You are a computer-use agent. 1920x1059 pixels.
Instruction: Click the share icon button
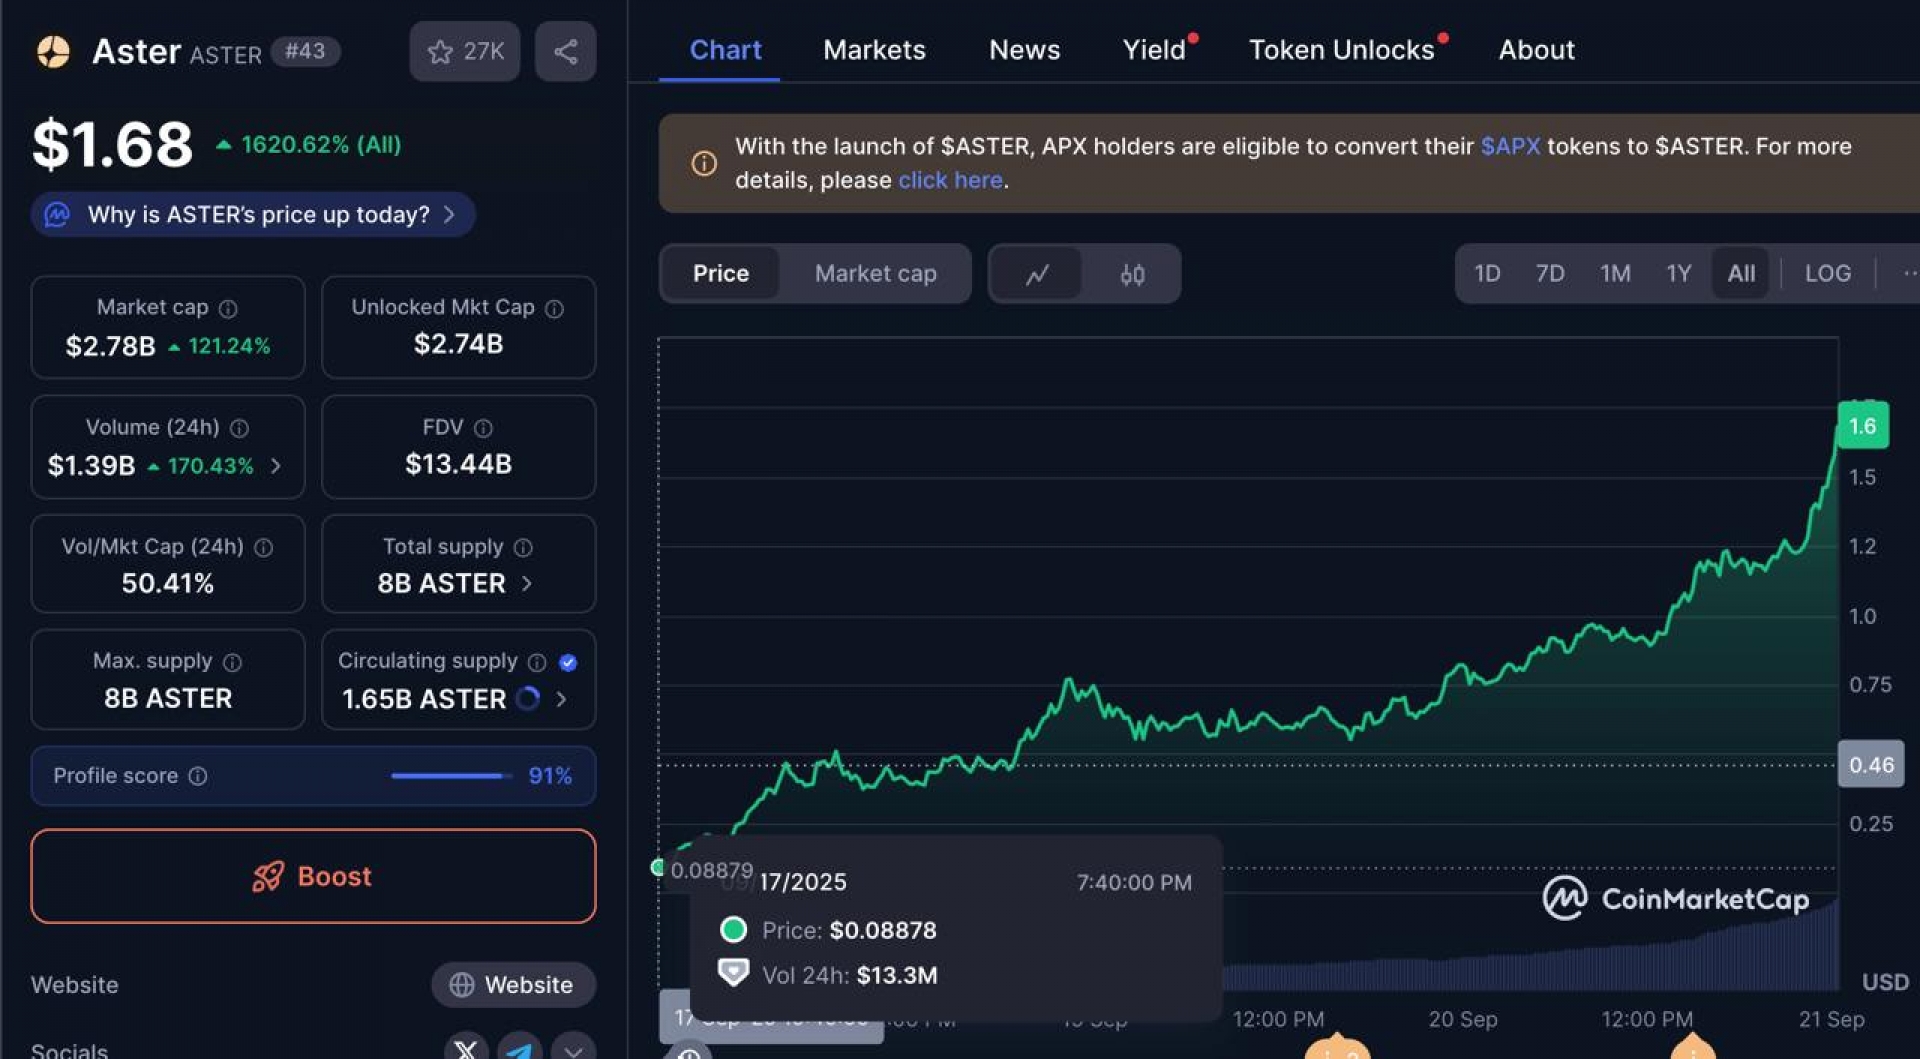(x=565, y=51)
